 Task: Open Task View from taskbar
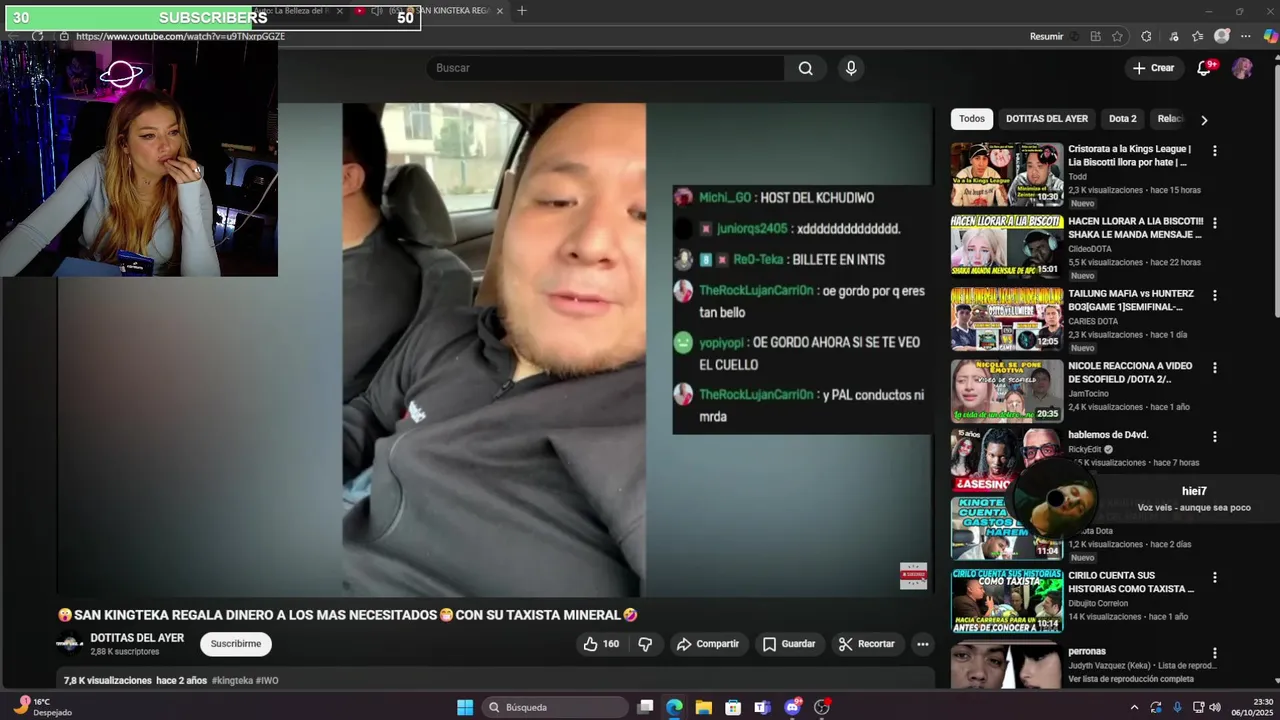tap(645, 707)
